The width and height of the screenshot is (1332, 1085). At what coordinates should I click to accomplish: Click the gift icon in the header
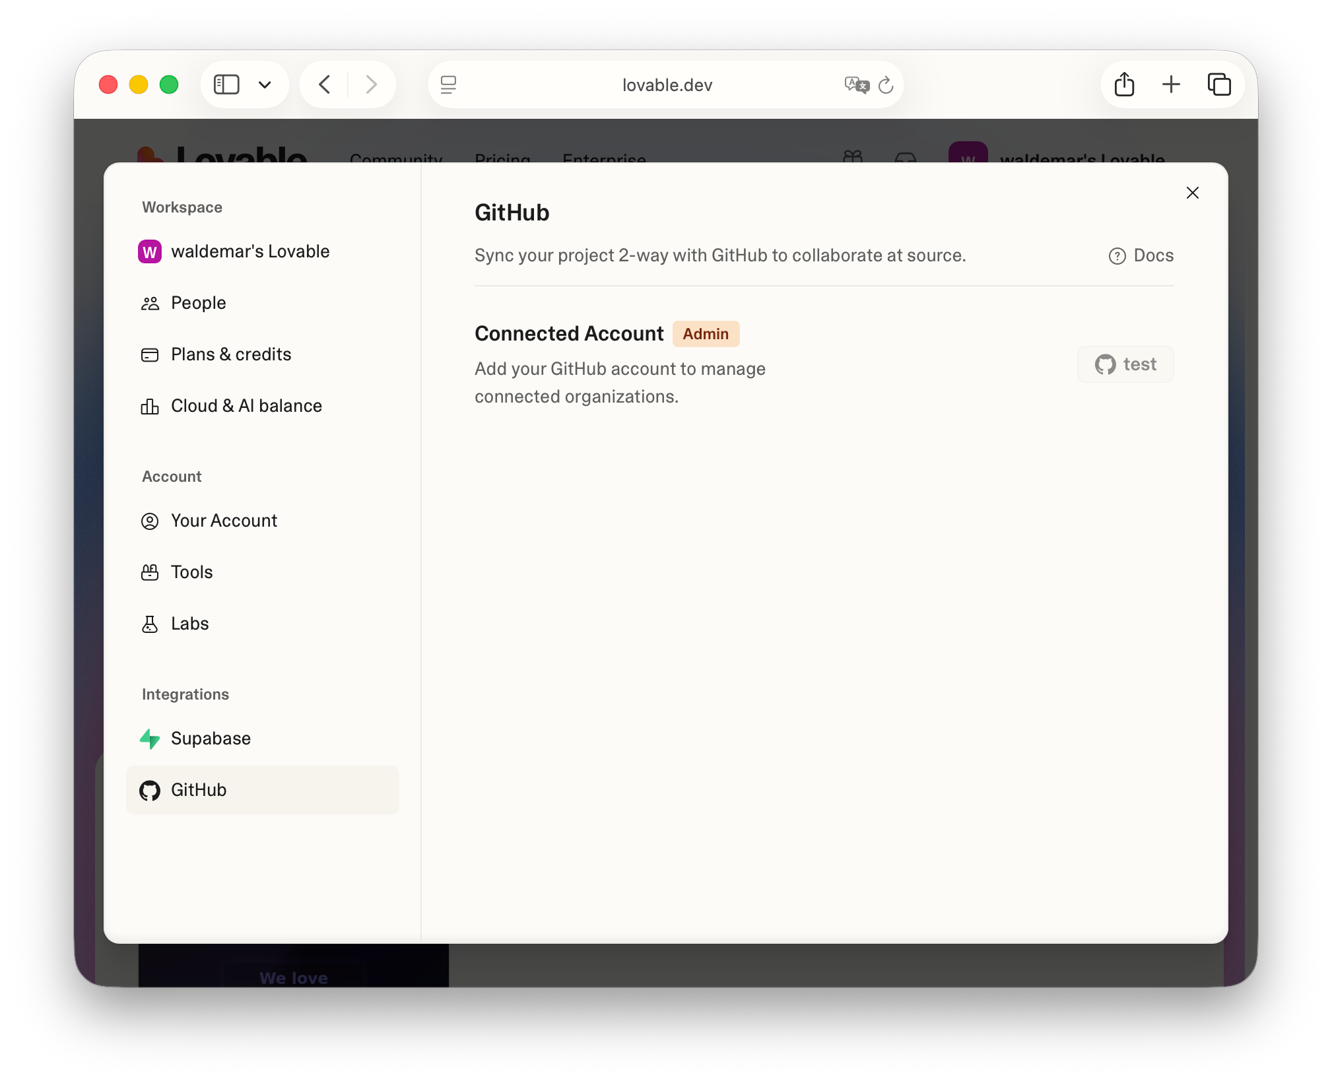[852, 158]
